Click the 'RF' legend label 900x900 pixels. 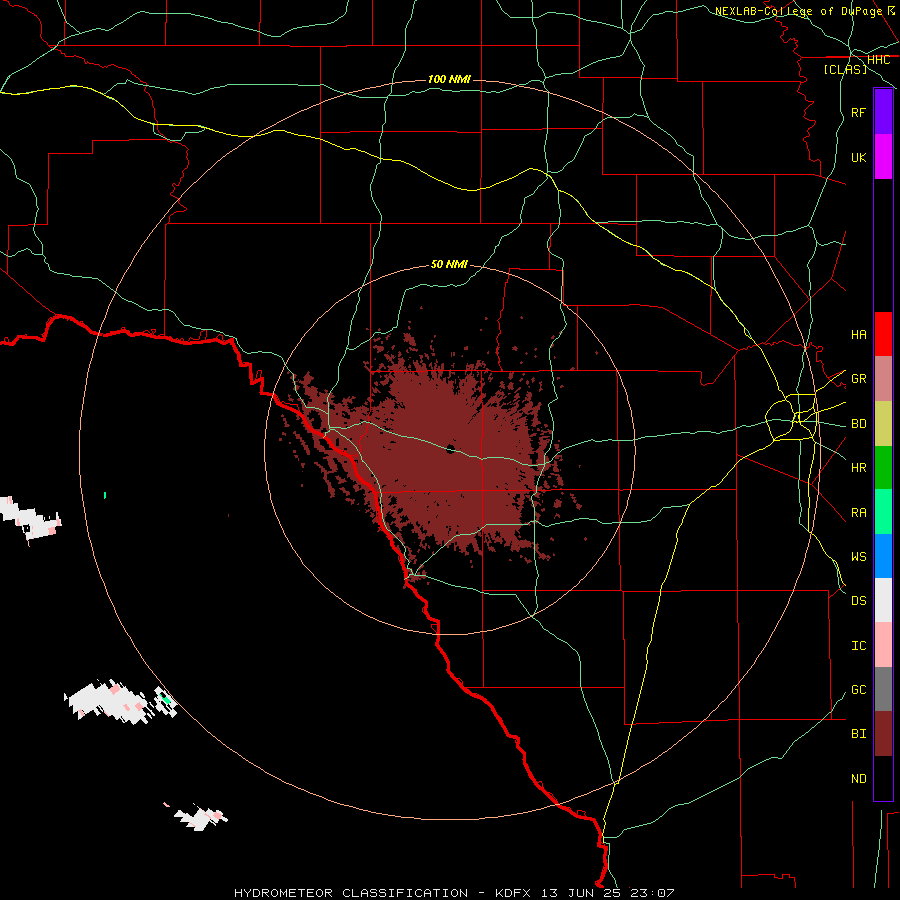(858, 112)
